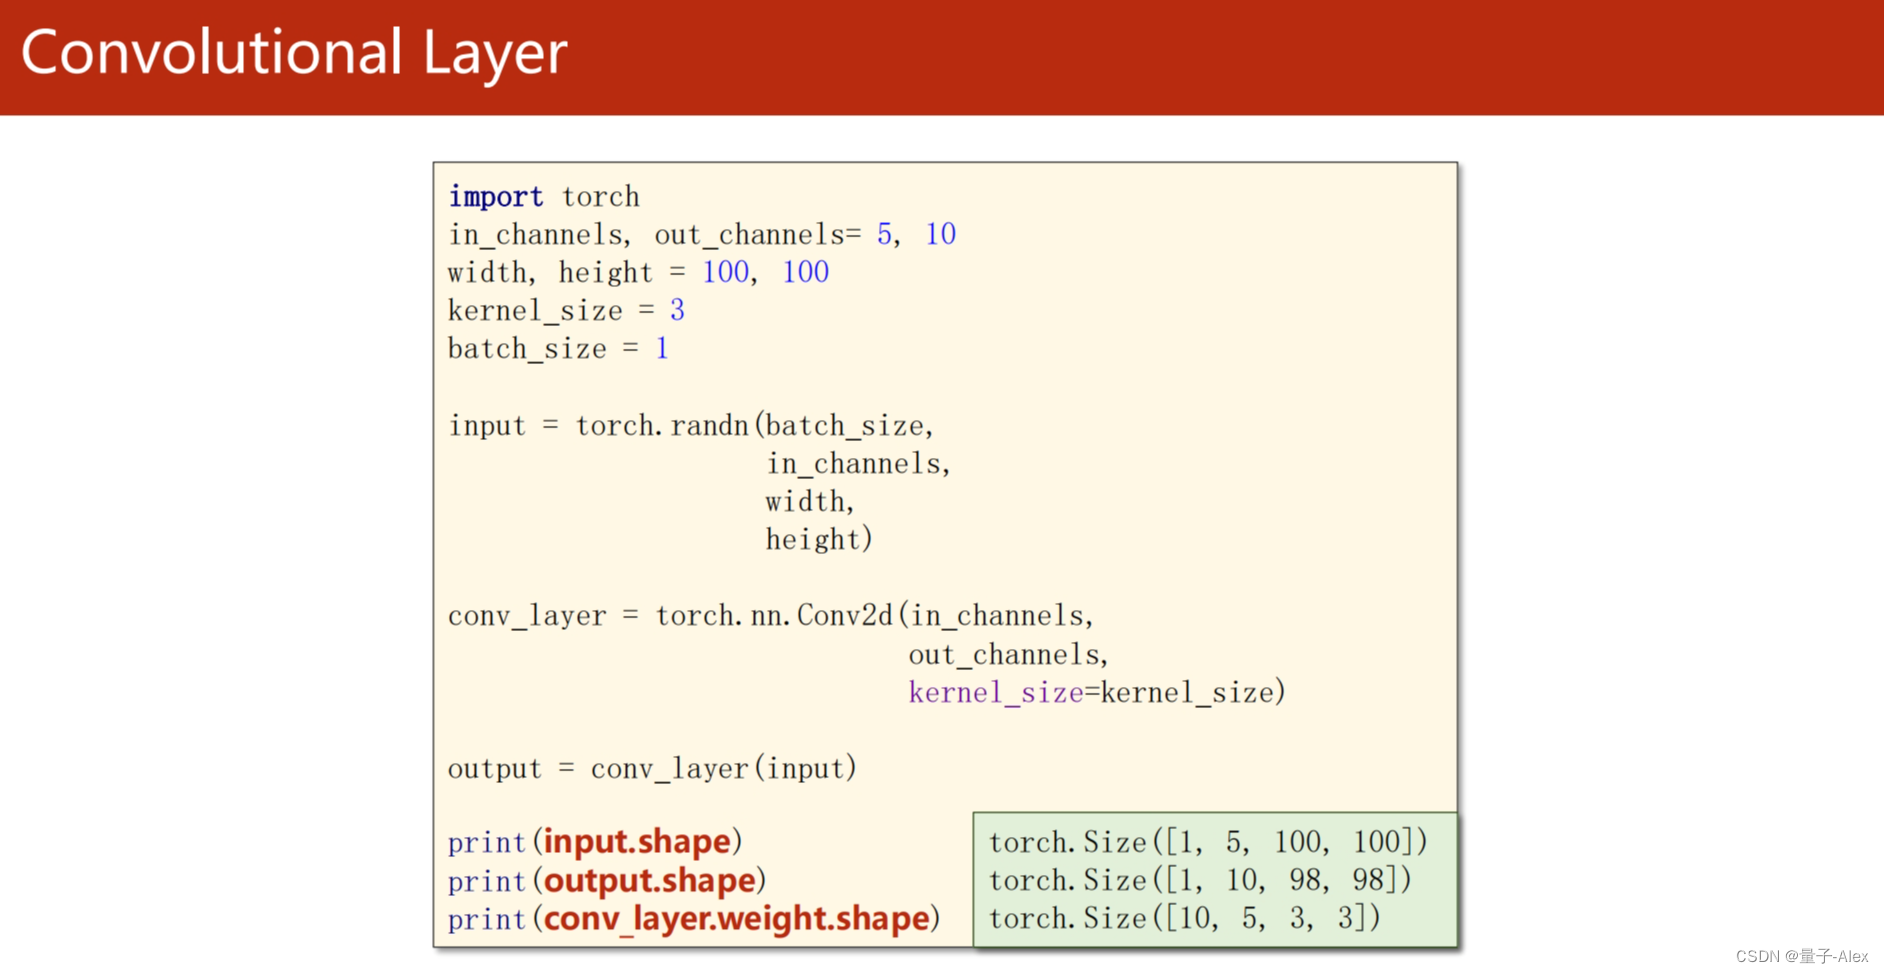Screen dimensions: 1884x973
Task: Click the 'output = conv_layer(input)' line
Action: (652, 768)
